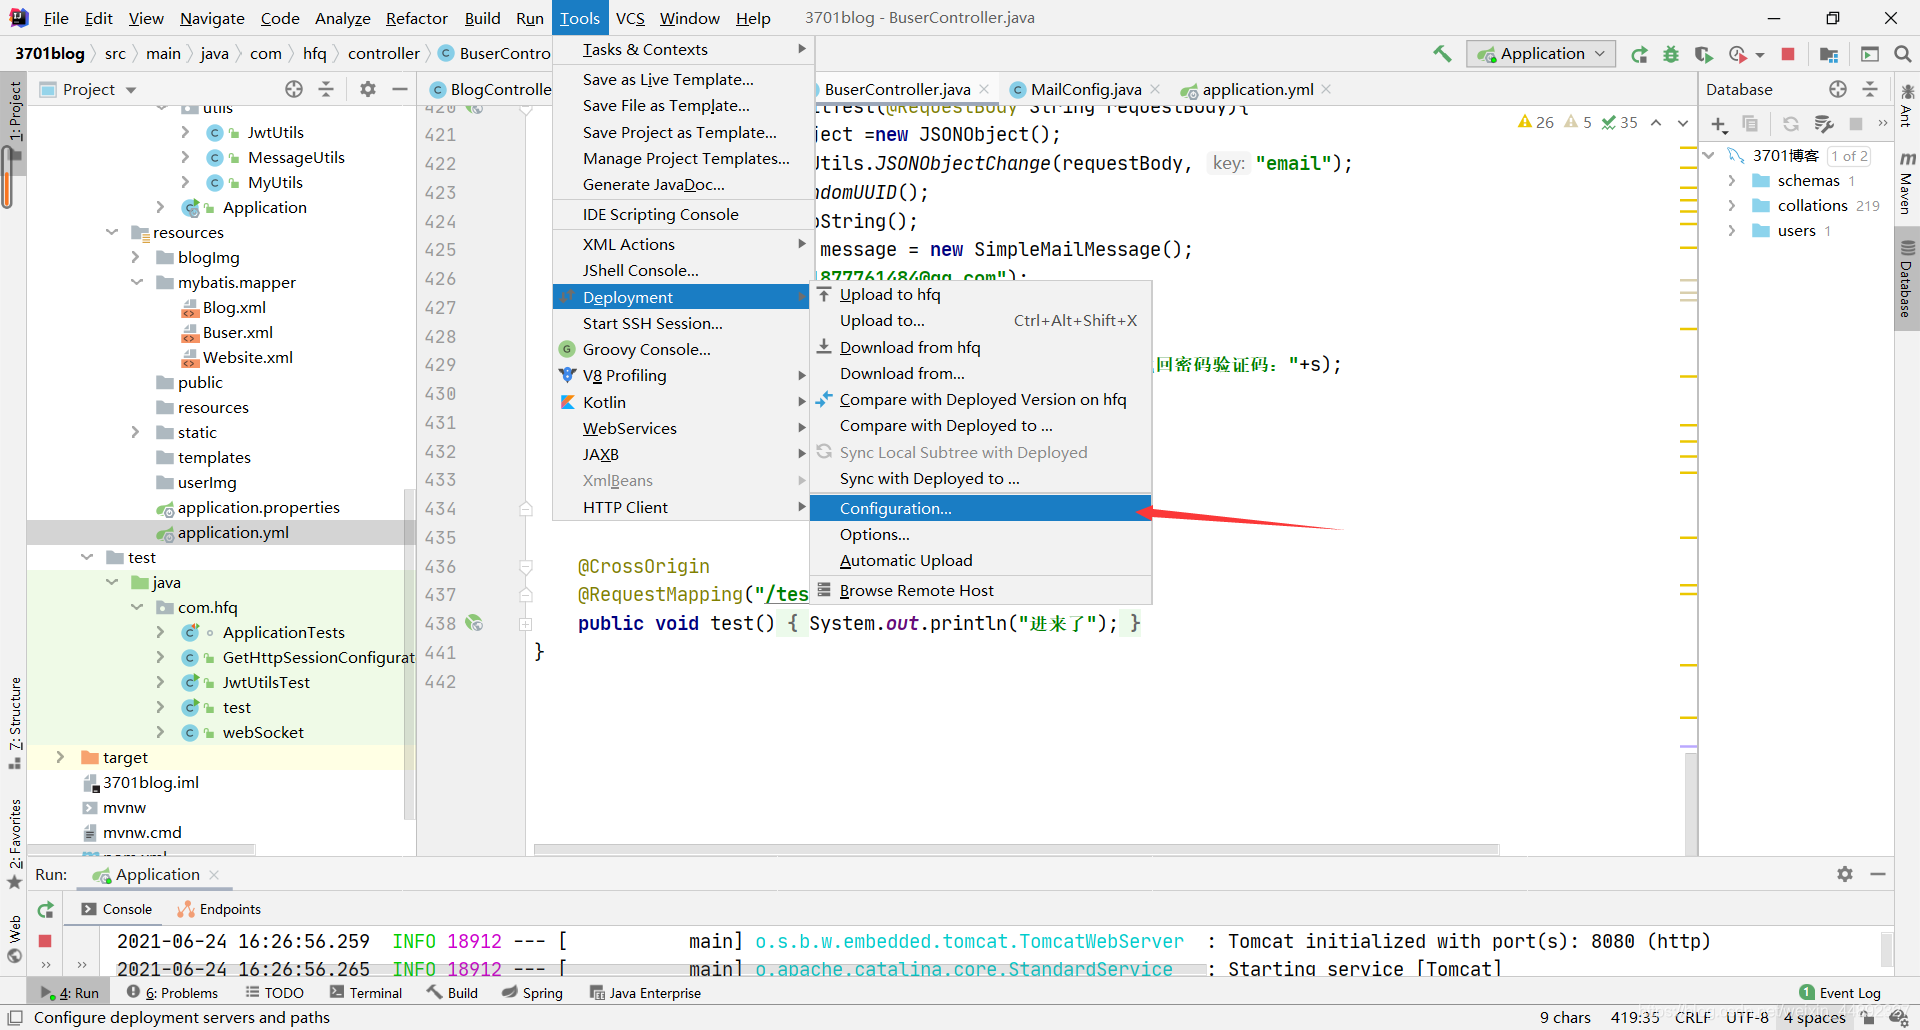Refresh the Database panel

[1791, 124]
